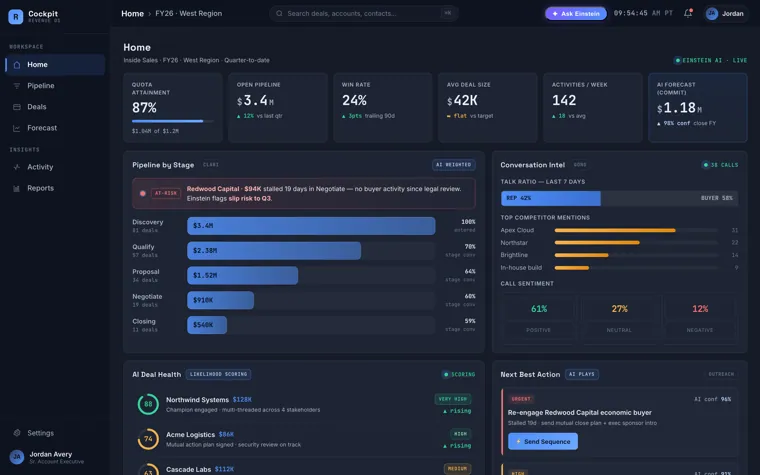760x475 pixels.
Task: Toggle the AI Weighted badge
Action: [x=454, y=165]
